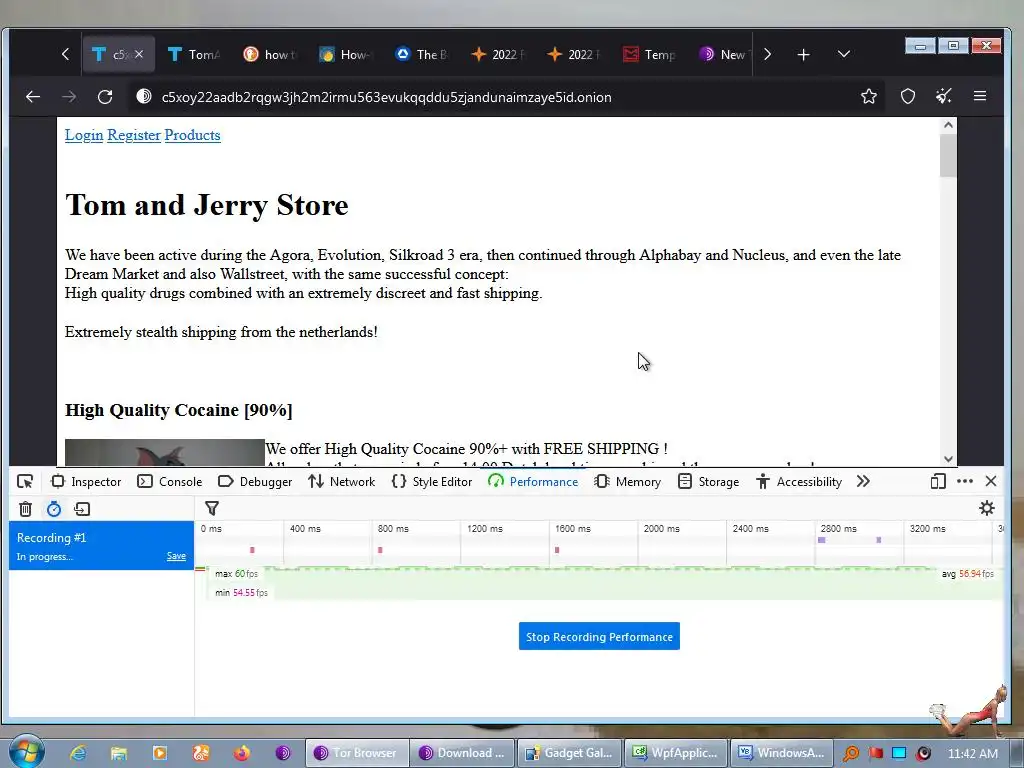
Task: Open the Storage devtools panel
Action: (709, 482)
